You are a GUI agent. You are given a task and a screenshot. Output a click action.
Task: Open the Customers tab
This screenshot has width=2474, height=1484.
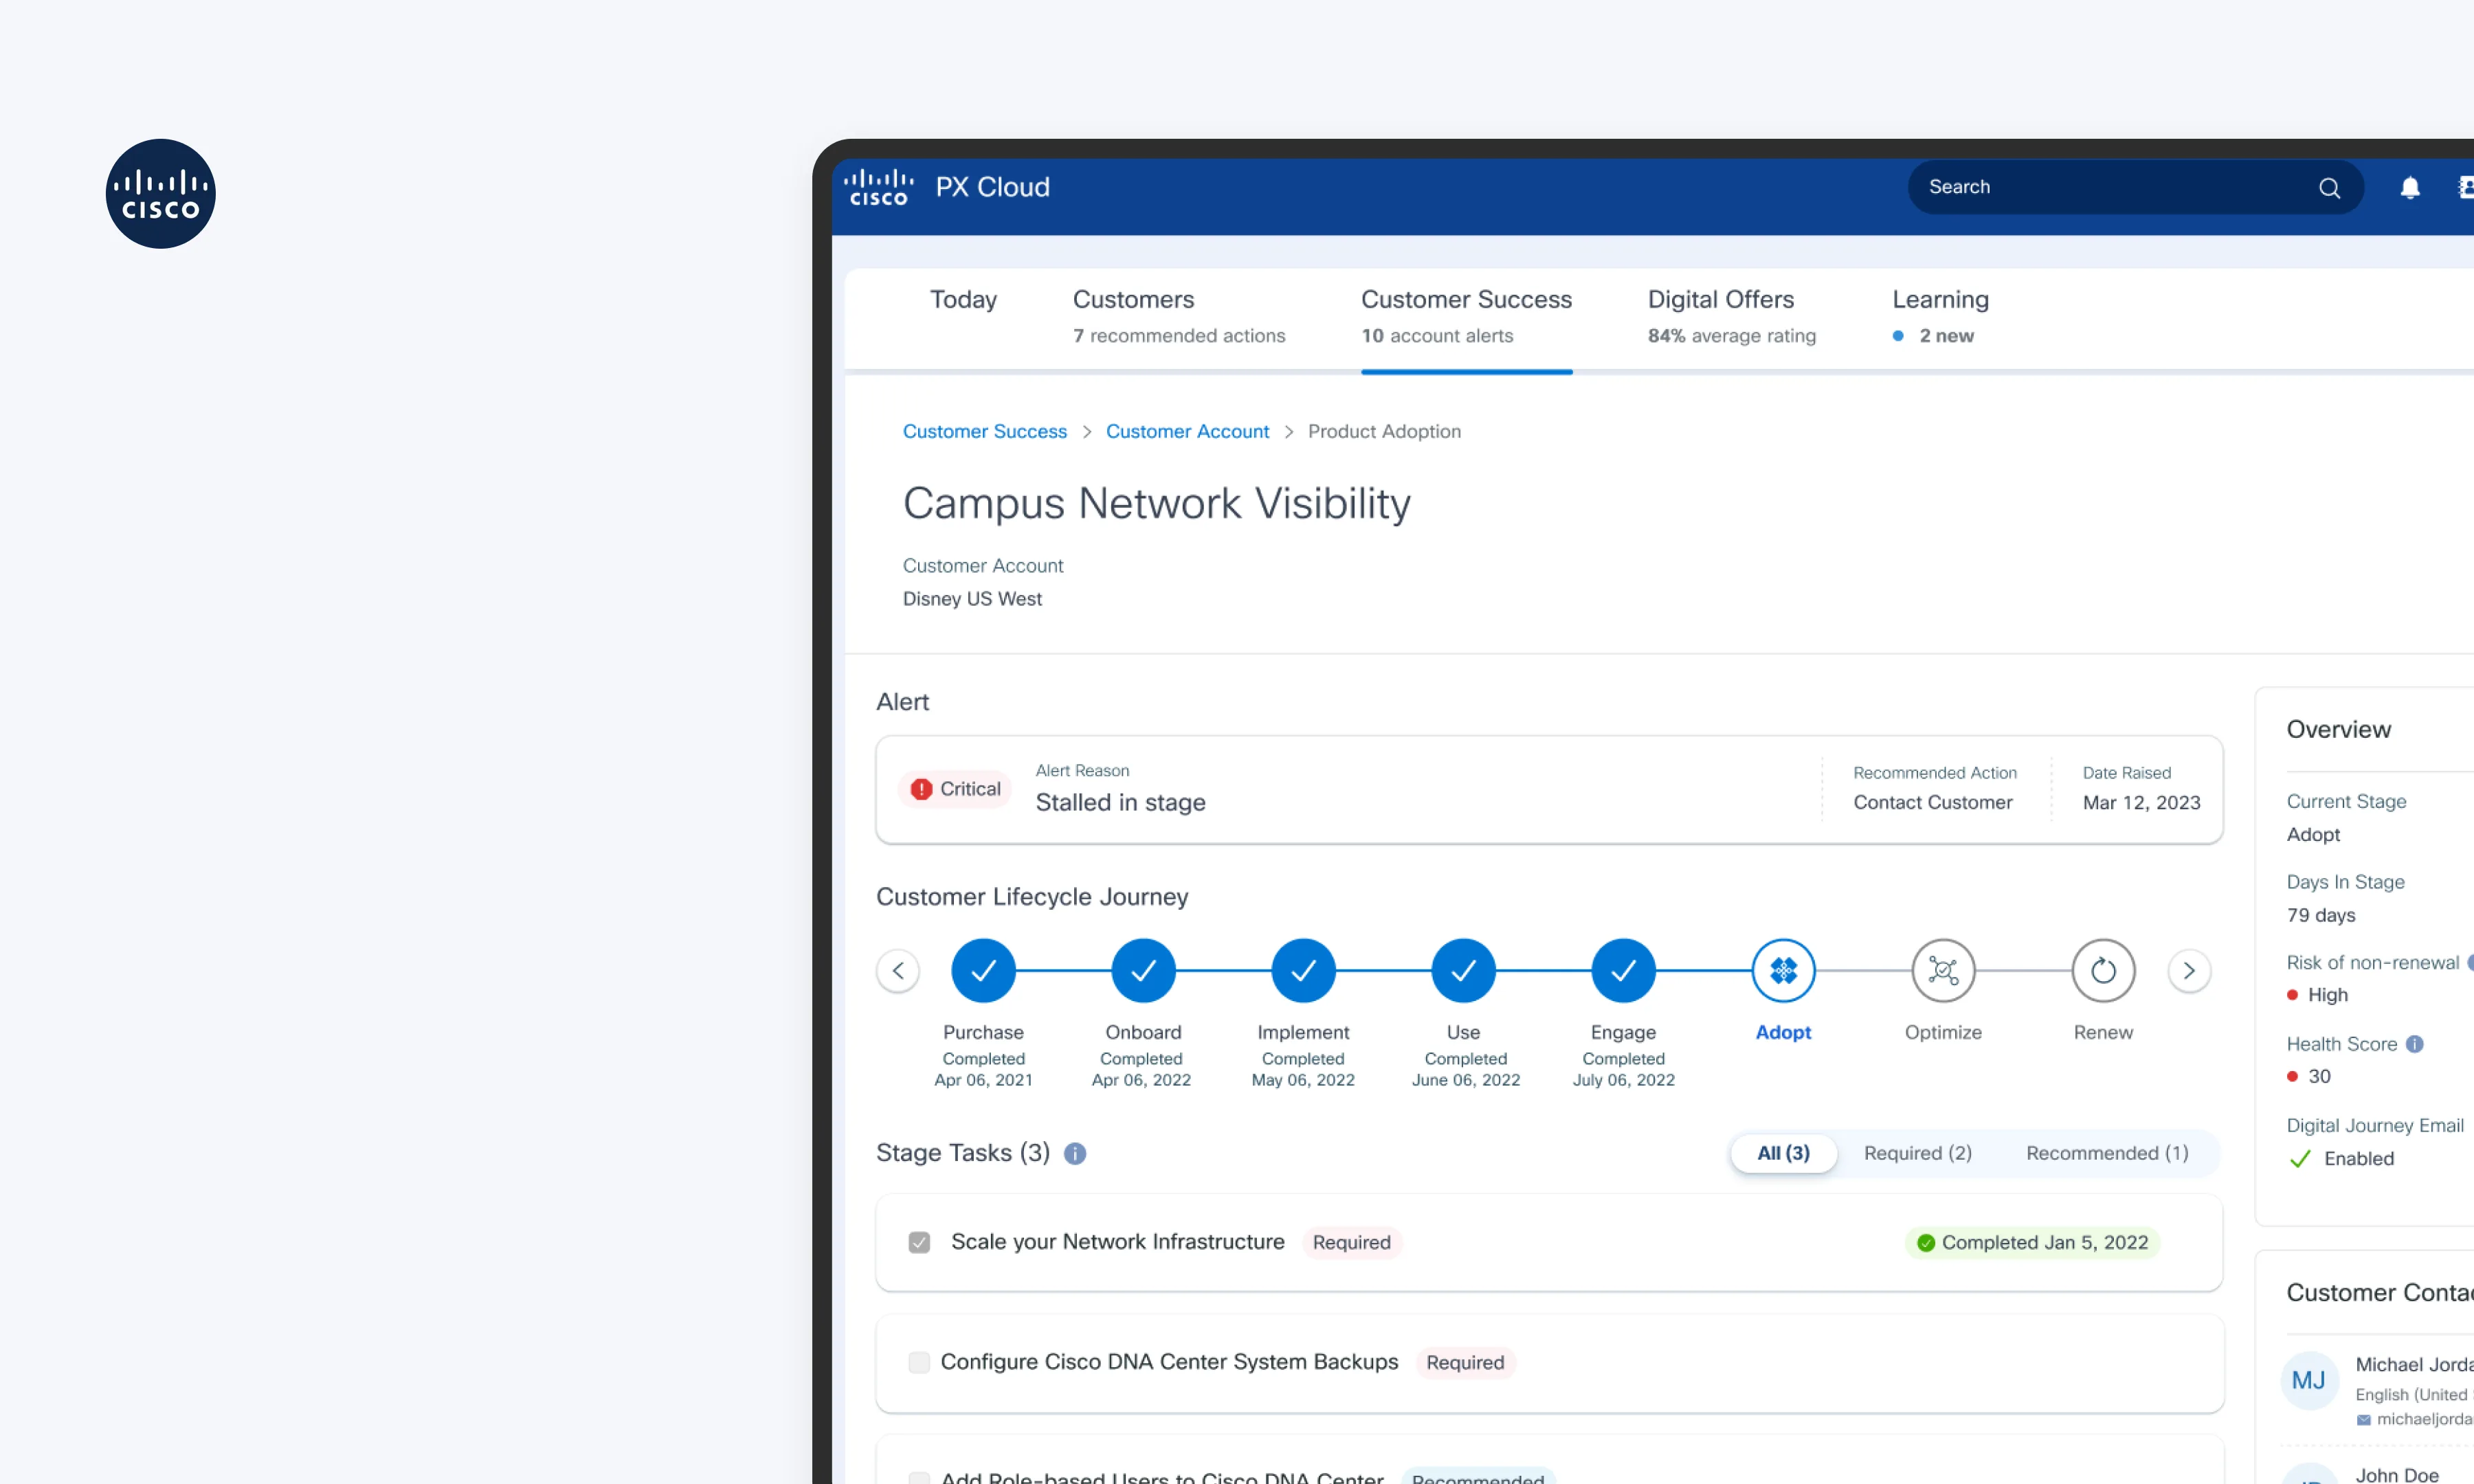click(1178, 316)
